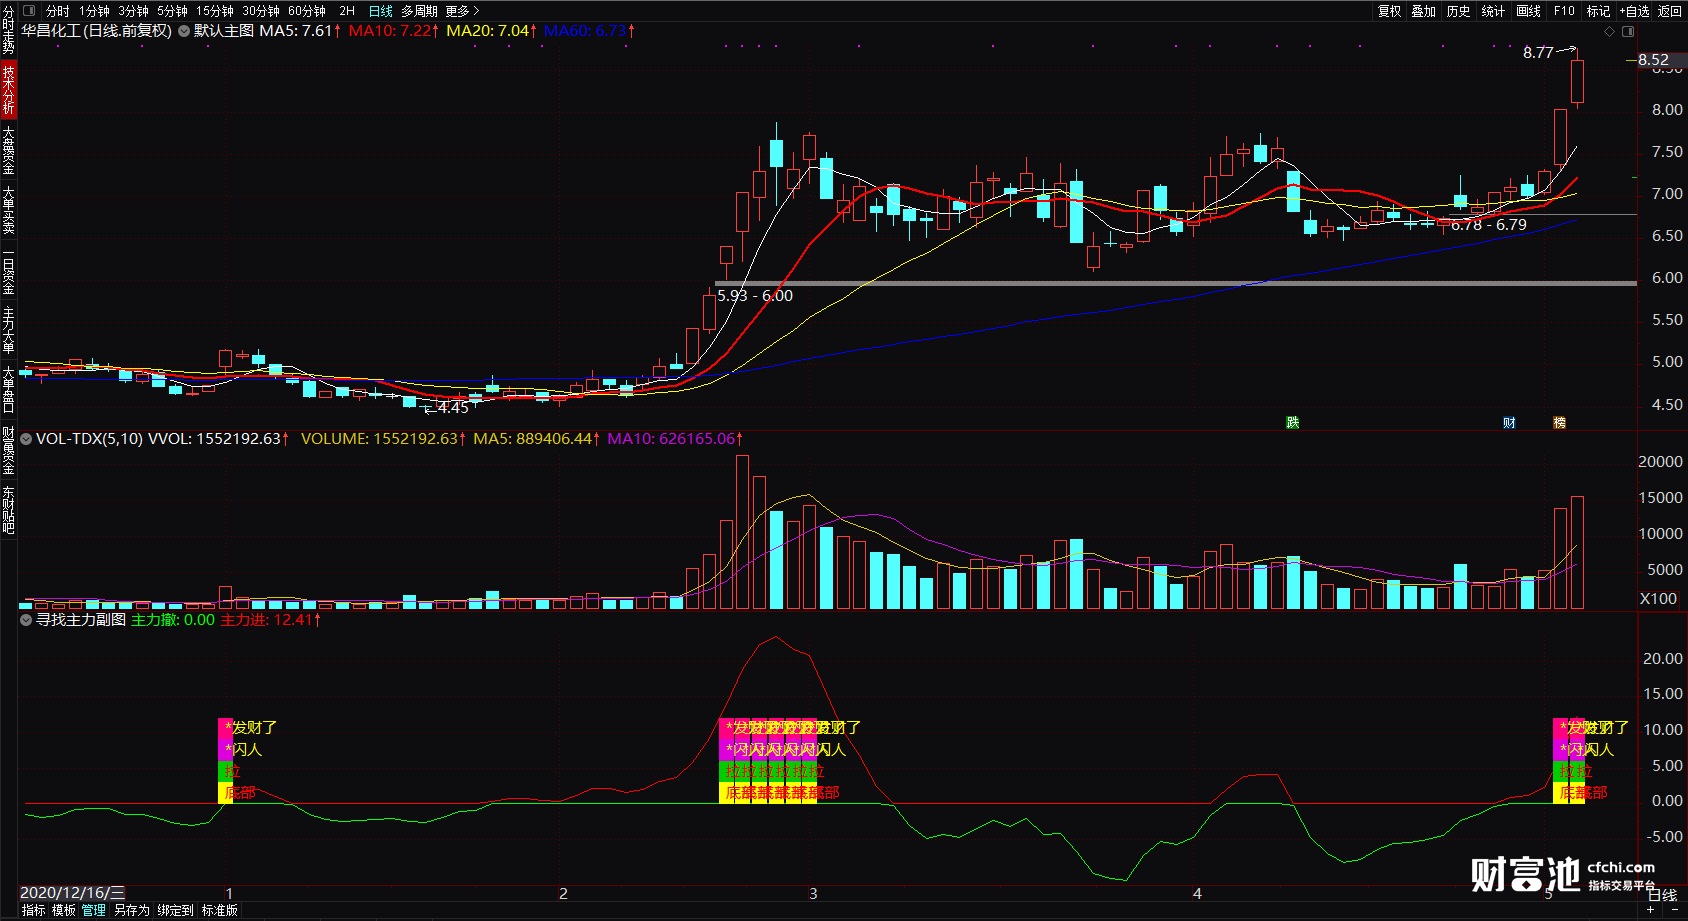Screen dimensions: 1688x921
Task: Open 历史 history
Action: 1459,11
